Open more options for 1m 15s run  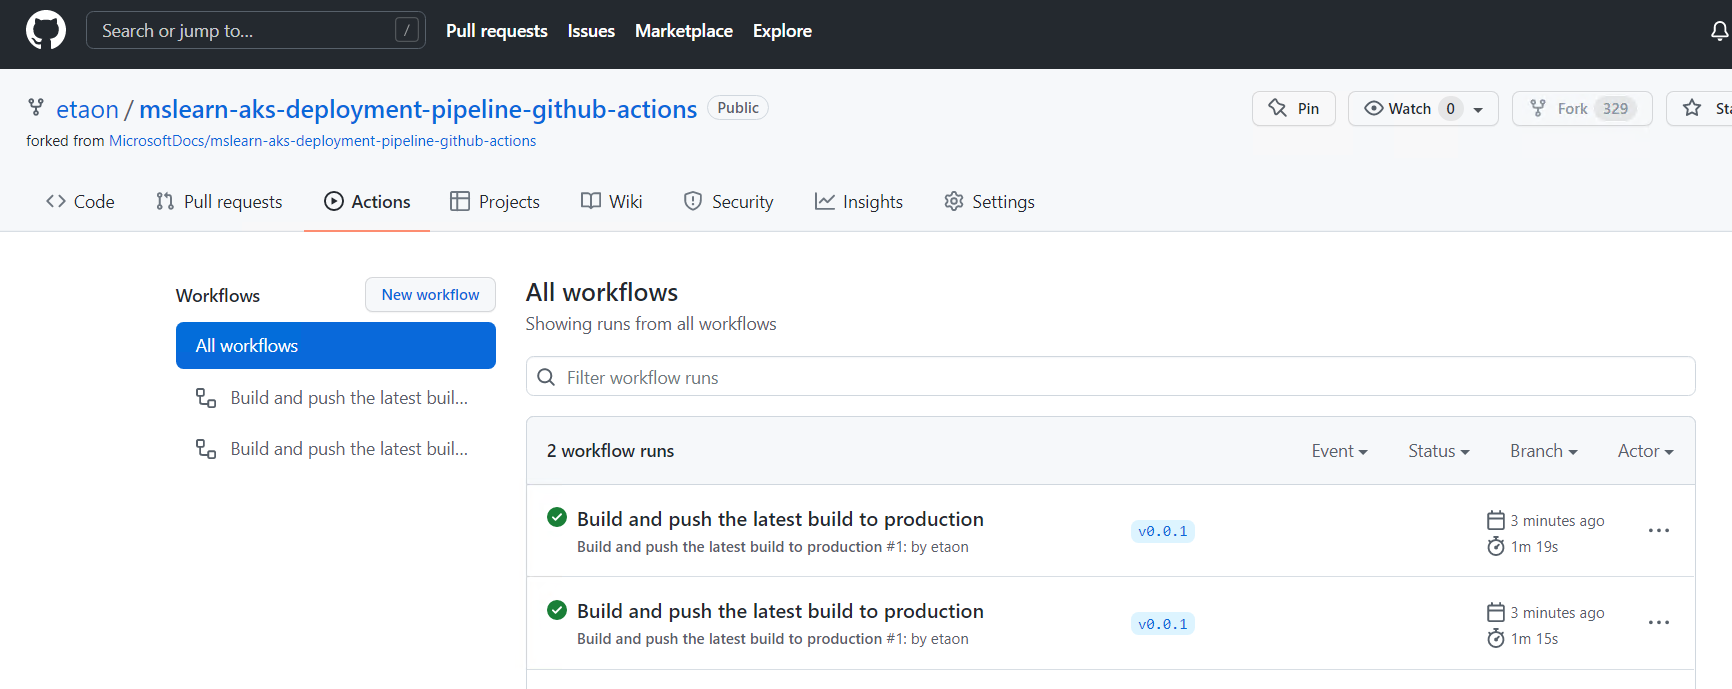tap(1659, 622)
